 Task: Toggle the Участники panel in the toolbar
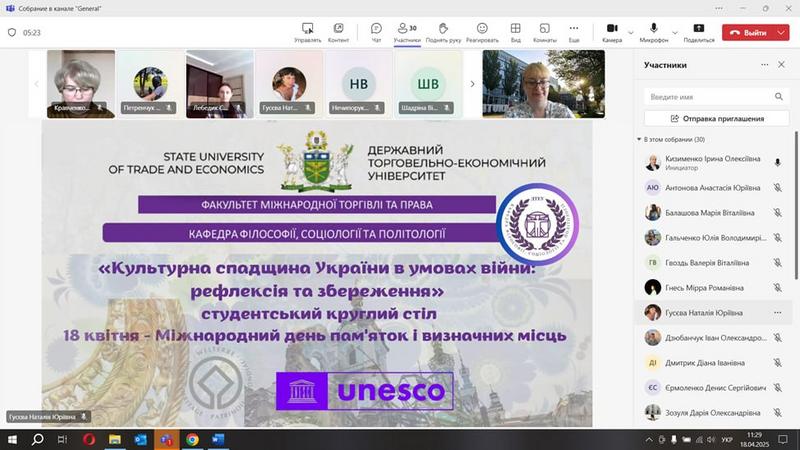(407, 33)
